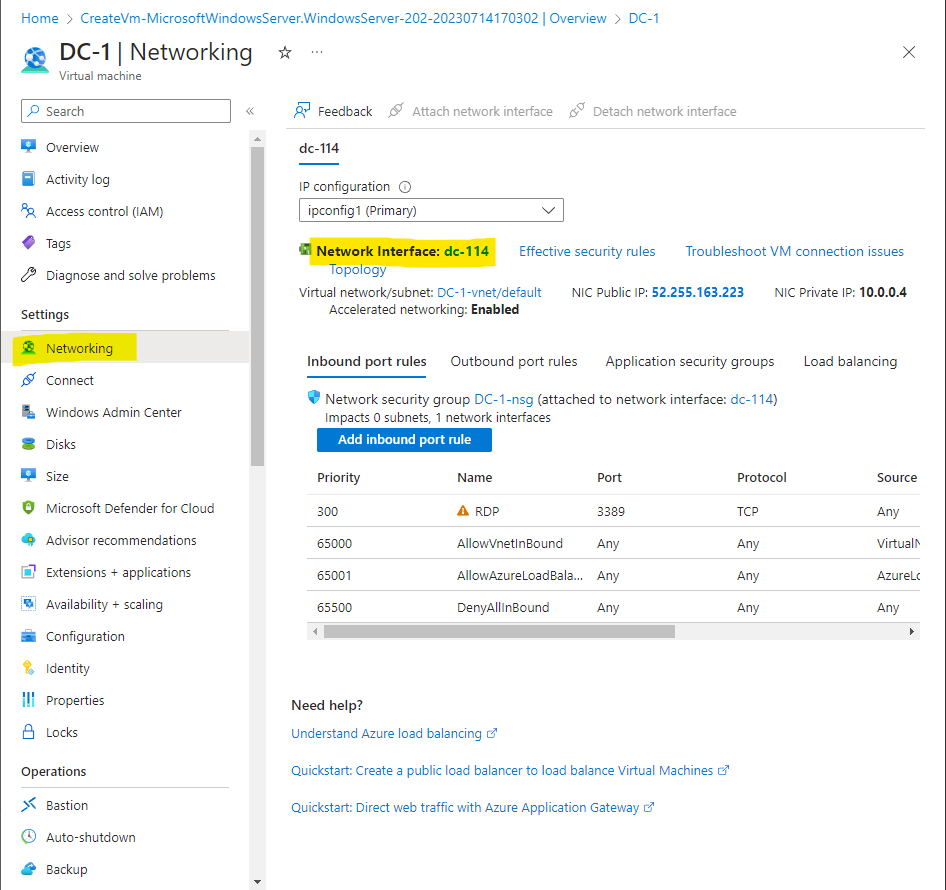This screenshot has height=890, width=946.
Task: Click the RDP rule warning triangle icon
Action: pyautogui.click(x=463, y=510)
